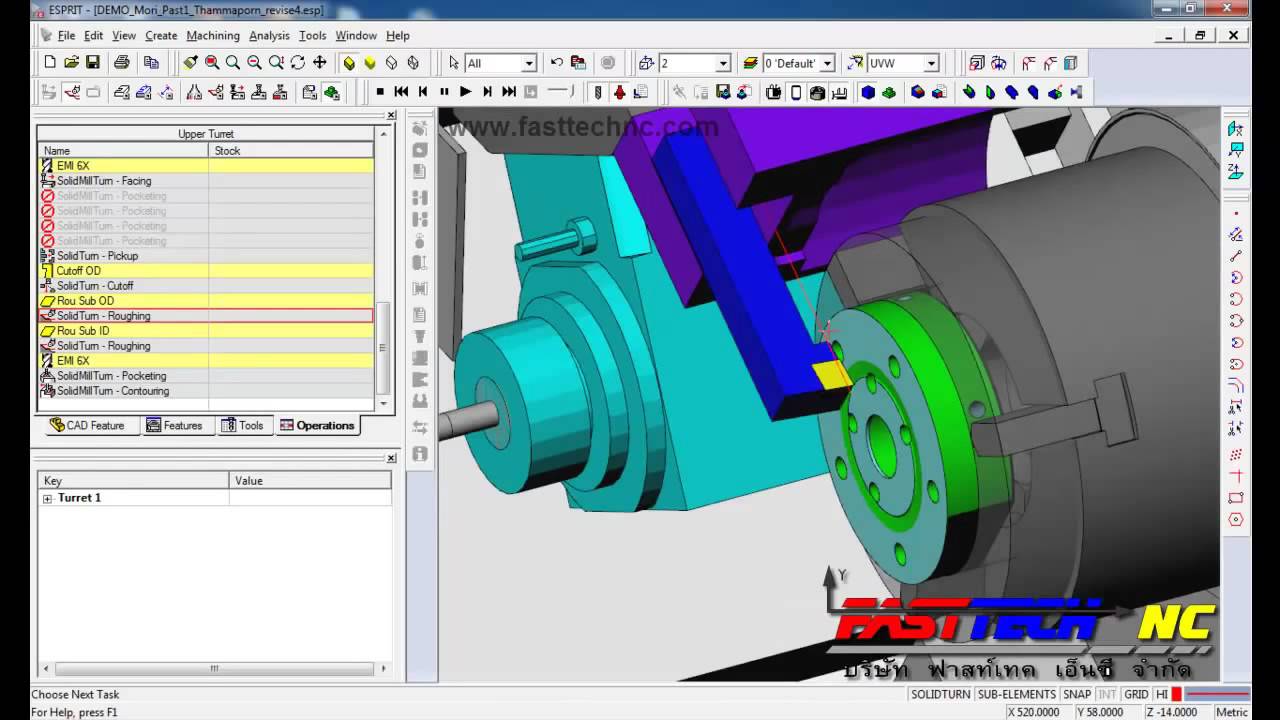Click SOLIDTURN mode in status bar
This screenshot has height=720, width=1280.
click(x=940, y=694)
